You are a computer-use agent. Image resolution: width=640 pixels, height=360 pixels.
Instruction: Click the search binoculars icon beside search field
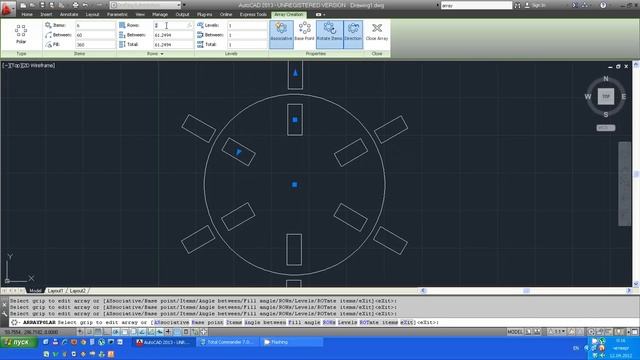click(517, 5)
